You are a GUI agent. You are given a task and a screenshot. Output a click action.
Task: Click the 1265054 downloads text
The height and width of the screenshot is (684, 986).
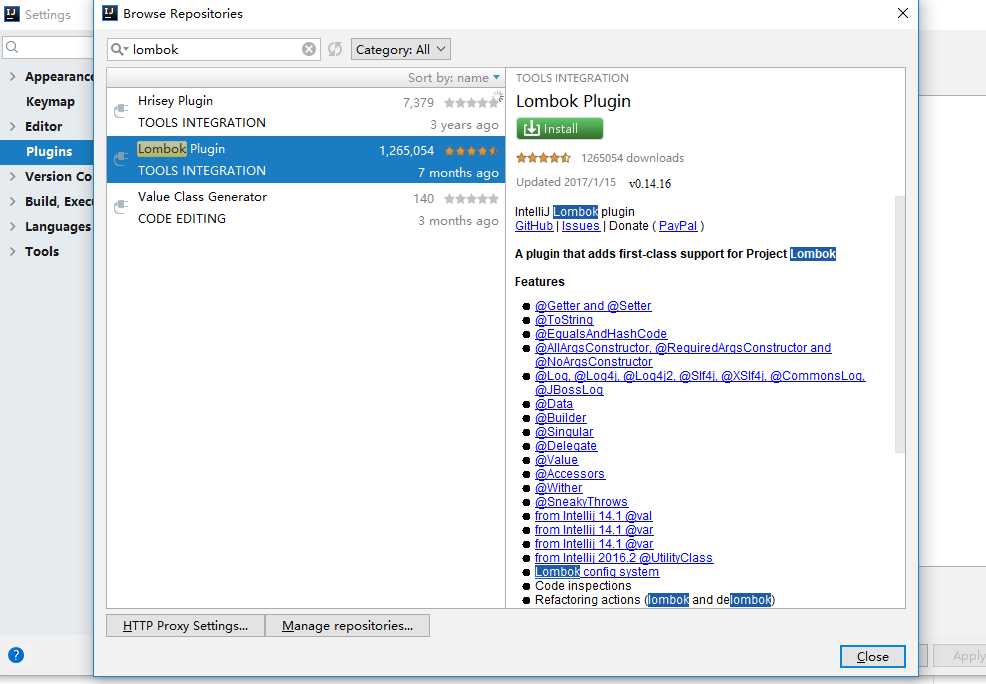click(x=632, y=158)
